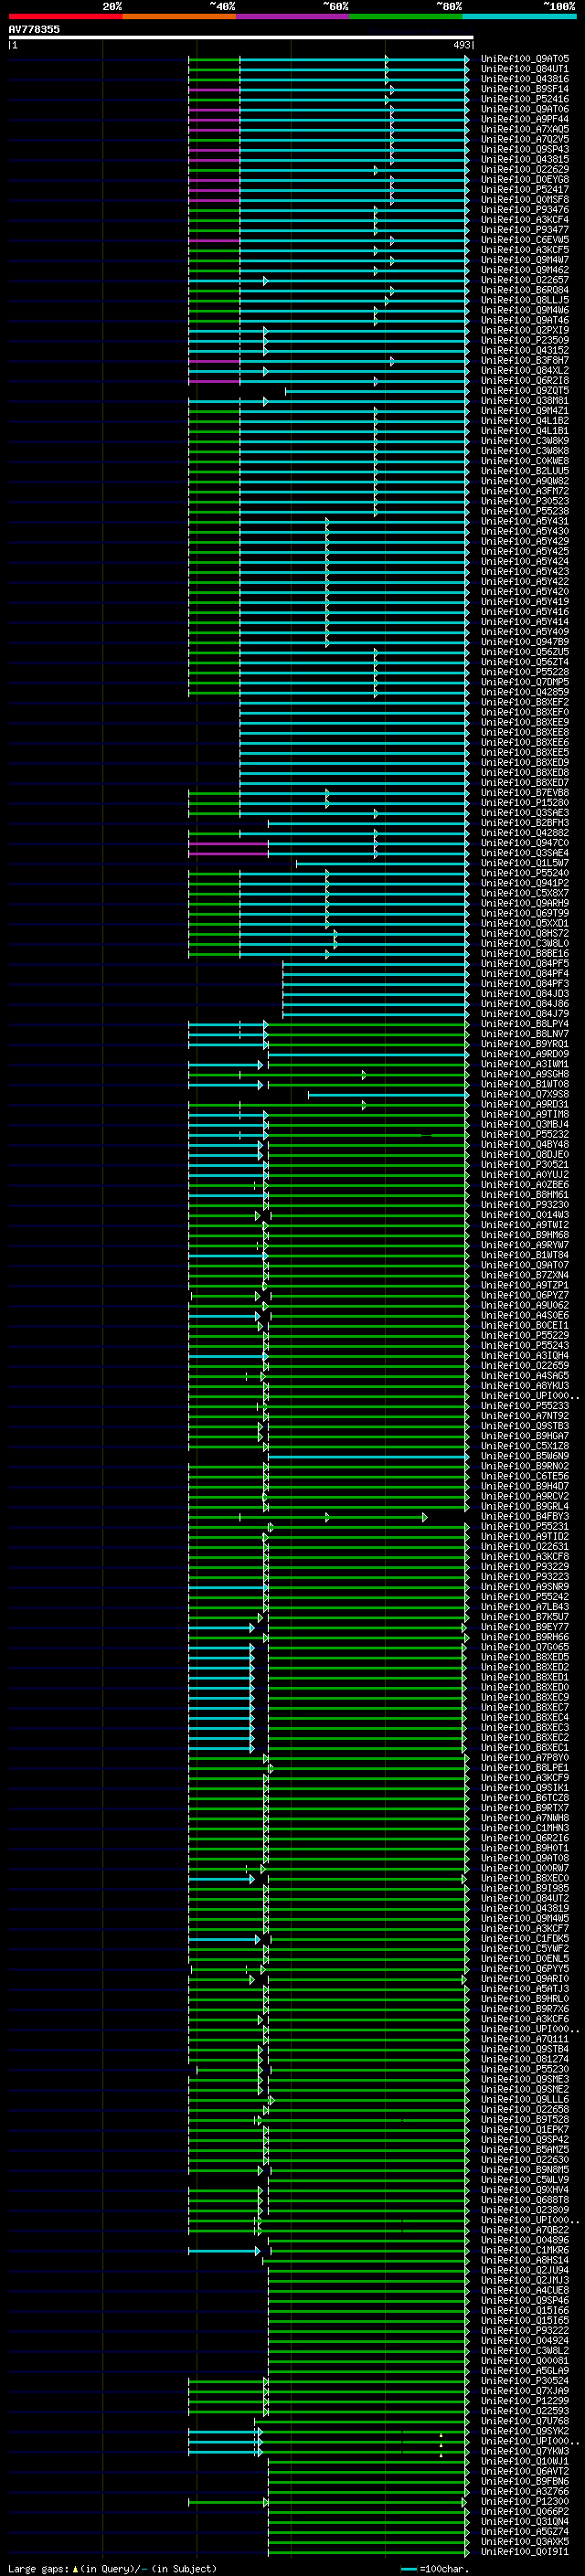Screen dimensions: 585x2576
Task: Select the UniRef100_P93477 label
Action: (525, 230)
